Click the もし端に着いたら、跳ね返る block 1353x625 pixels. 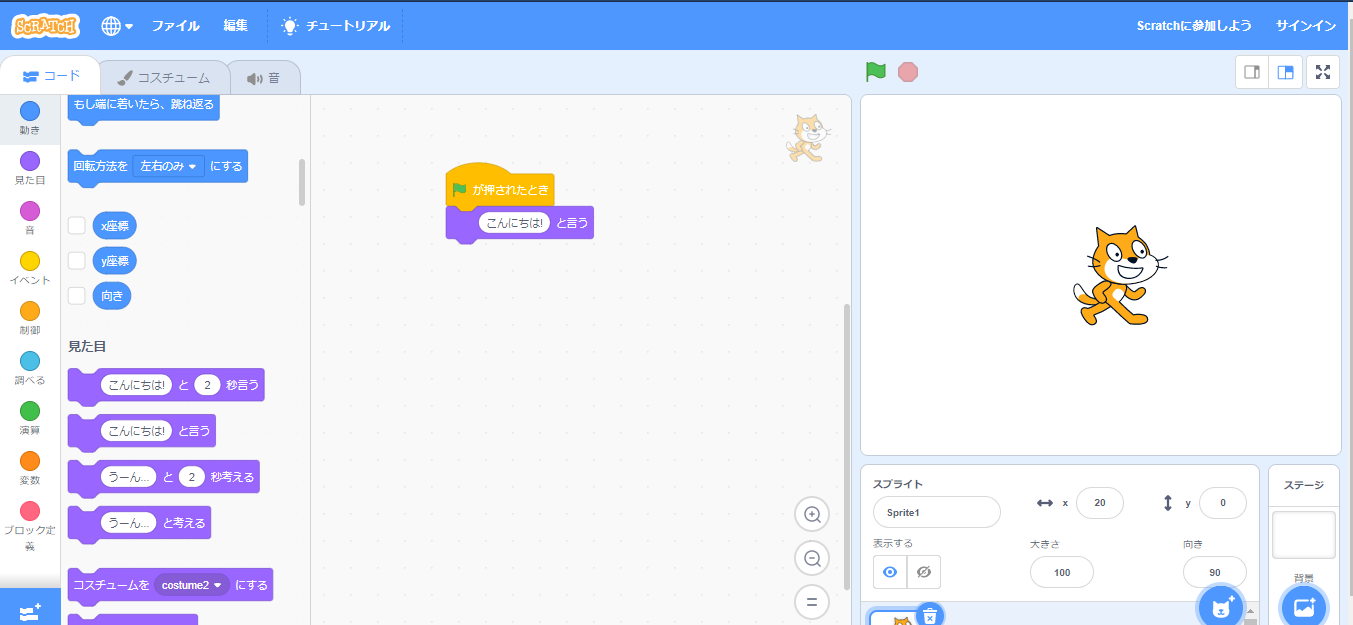(x=143, y=106)
